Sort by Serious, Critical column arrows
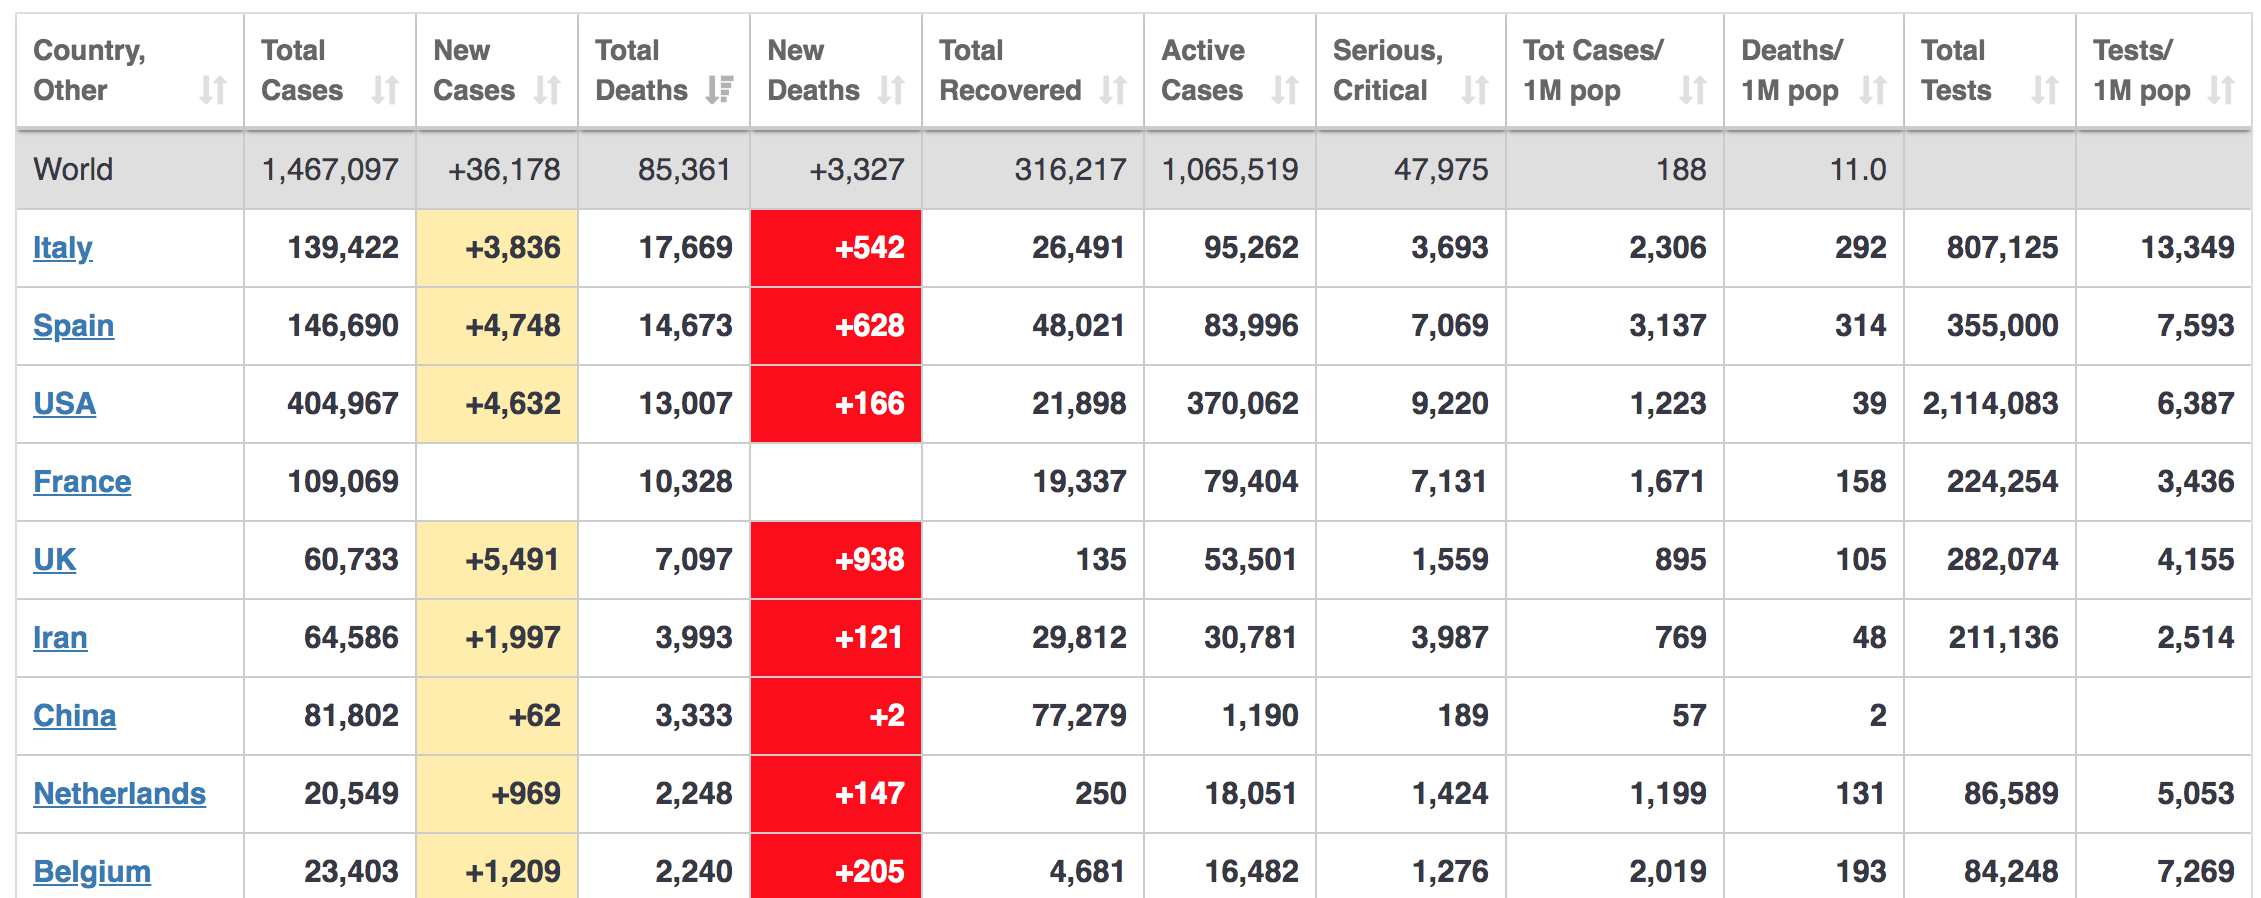Image resolution: width=2261 pixels, height=898 pixels. coord(1475,90)
